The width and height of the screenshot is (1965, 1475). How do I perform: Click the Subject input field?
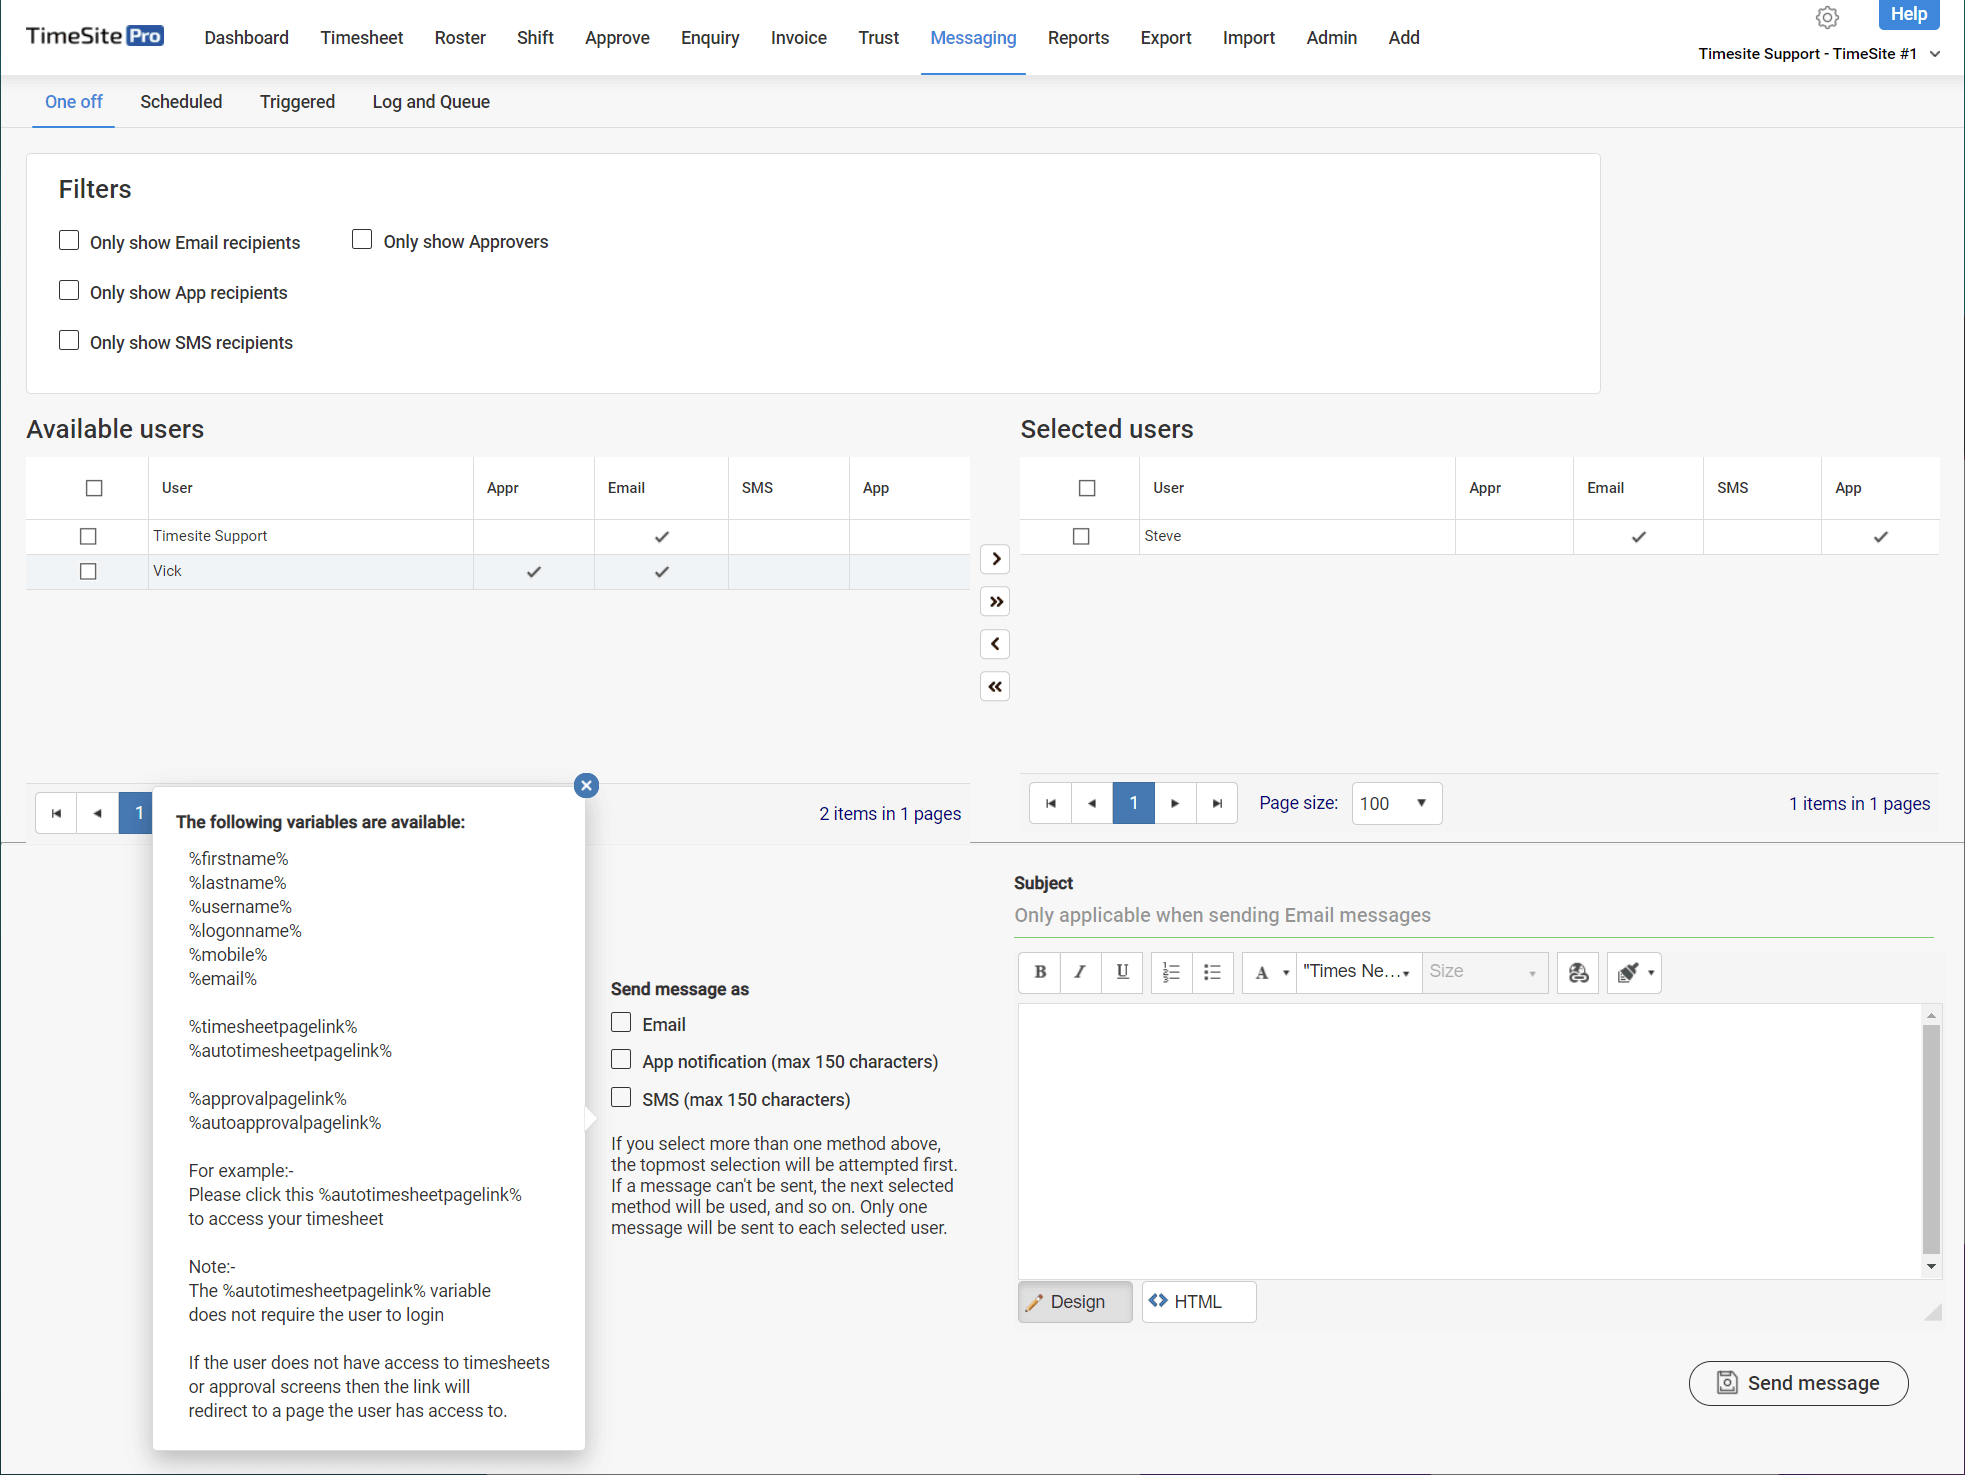(1472, 916)
